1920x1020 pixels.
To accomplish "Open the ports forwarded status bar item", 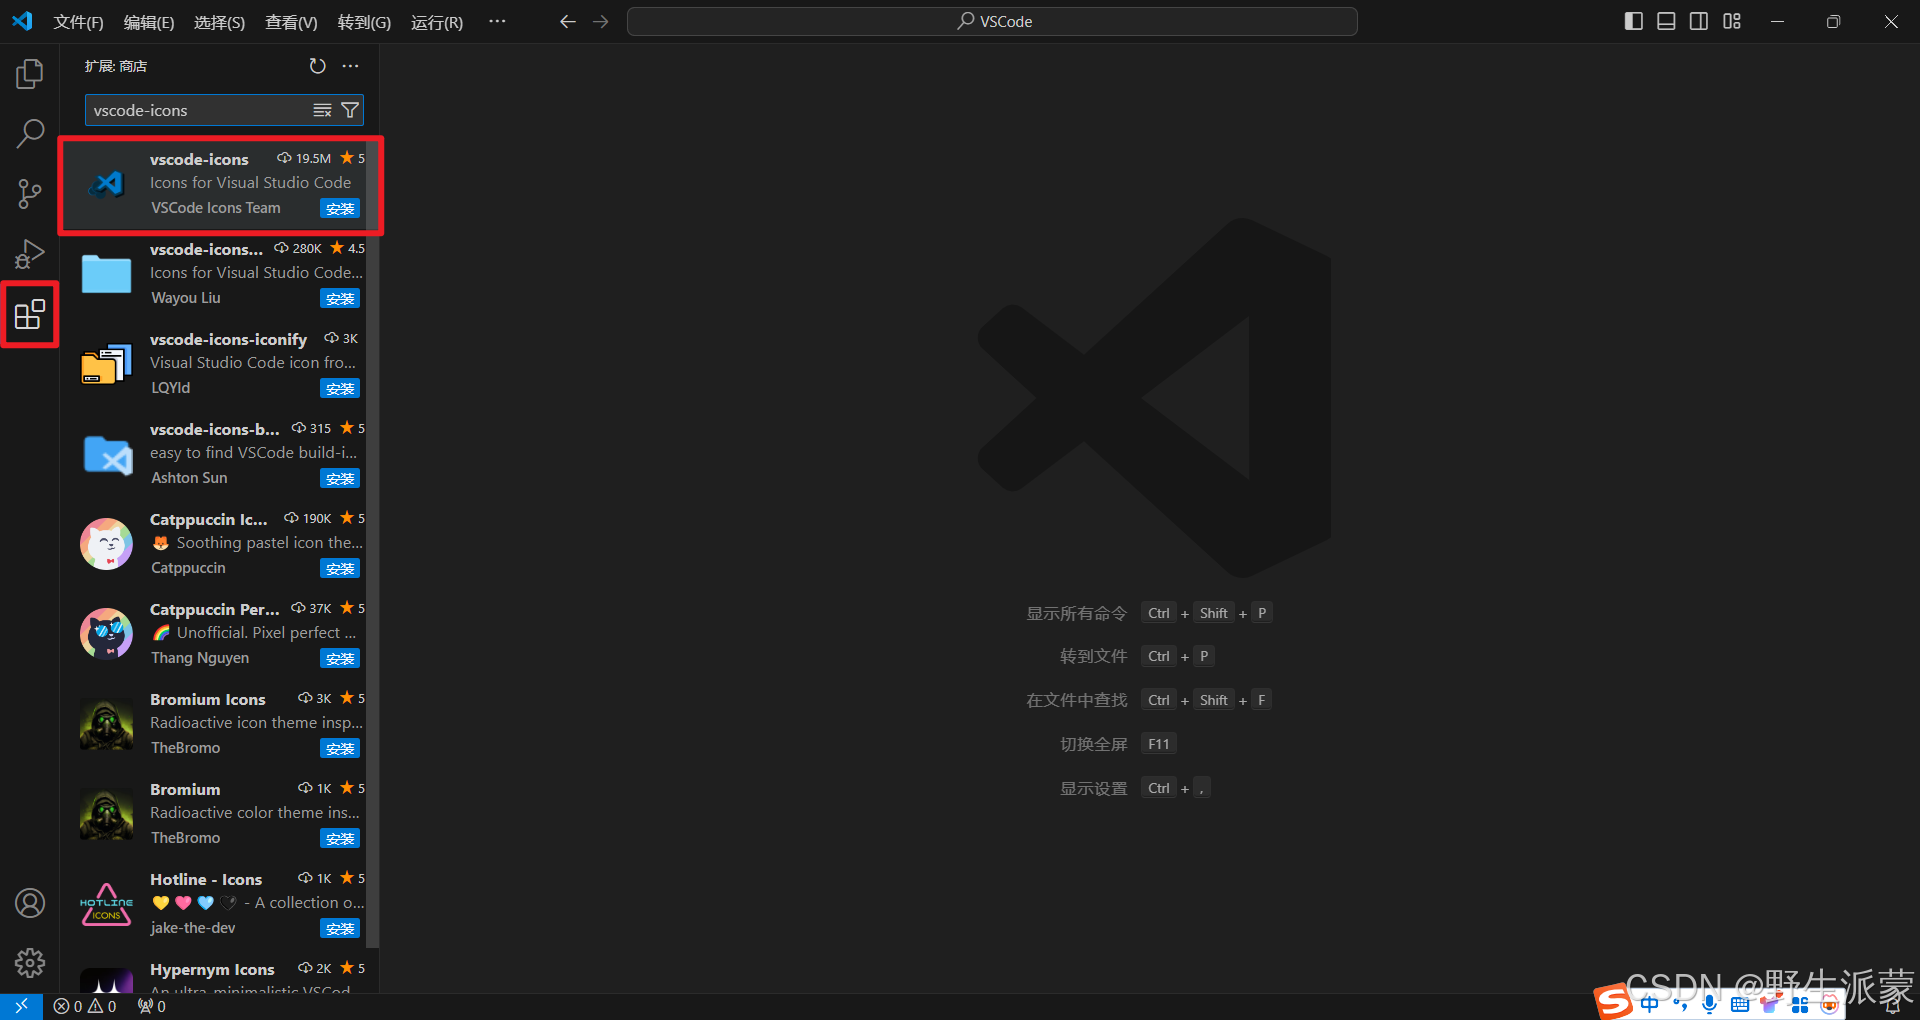I will click(152, 1006).
